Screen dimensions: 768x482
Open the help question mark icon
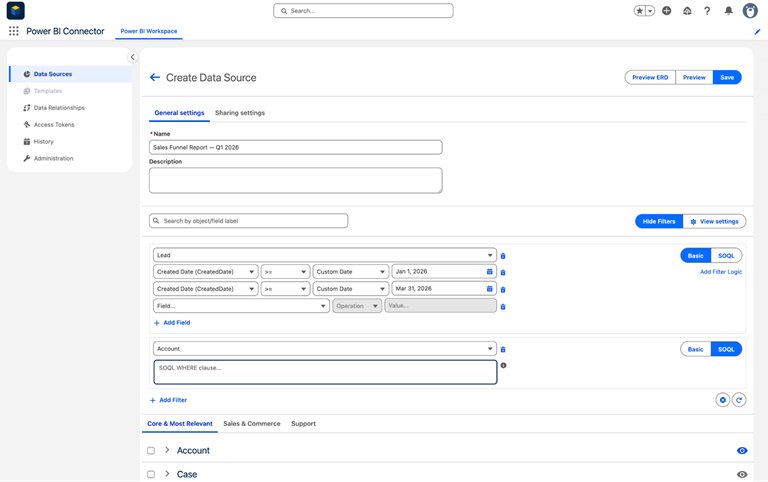click(707, 11)
